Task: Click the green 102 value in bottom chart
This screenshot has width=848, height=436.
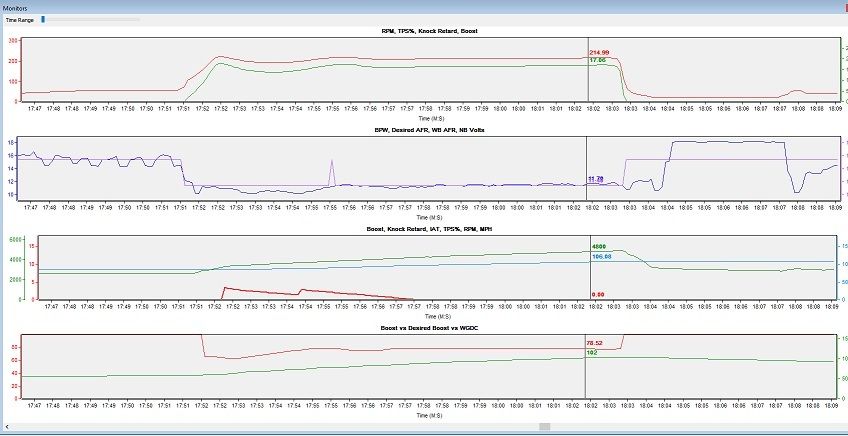Action: (x=592, y=353)
